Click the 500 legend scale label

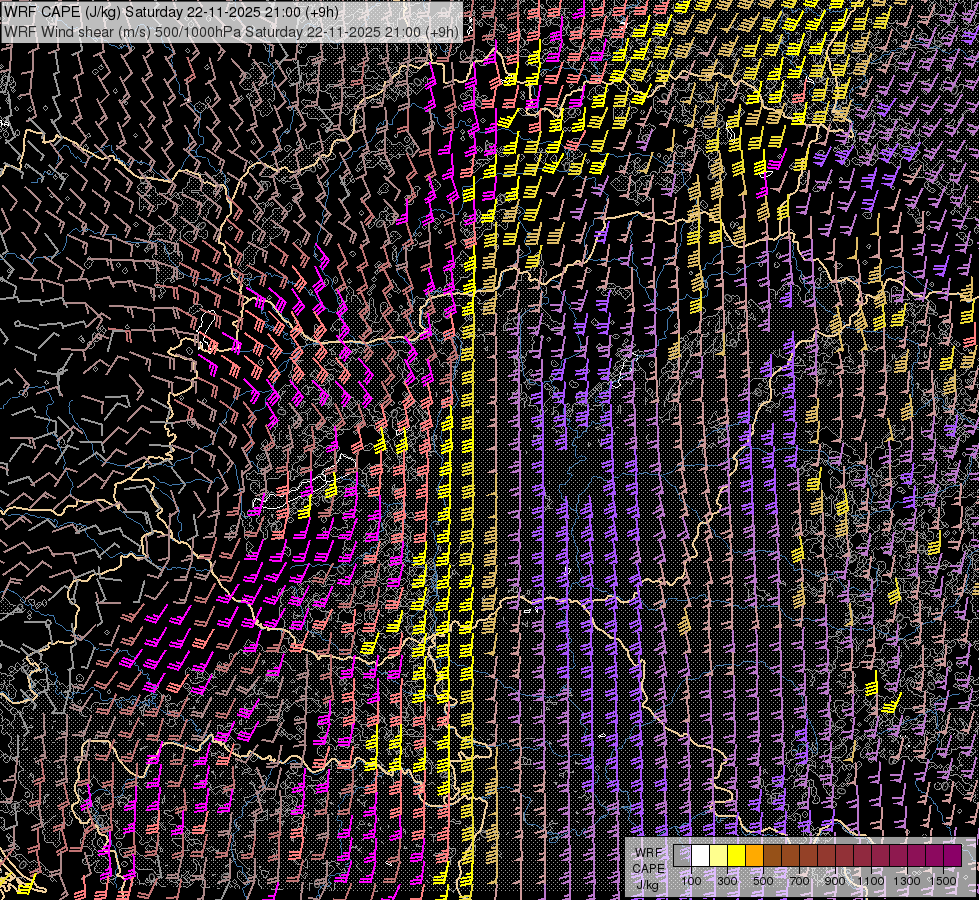click(763, 881)
